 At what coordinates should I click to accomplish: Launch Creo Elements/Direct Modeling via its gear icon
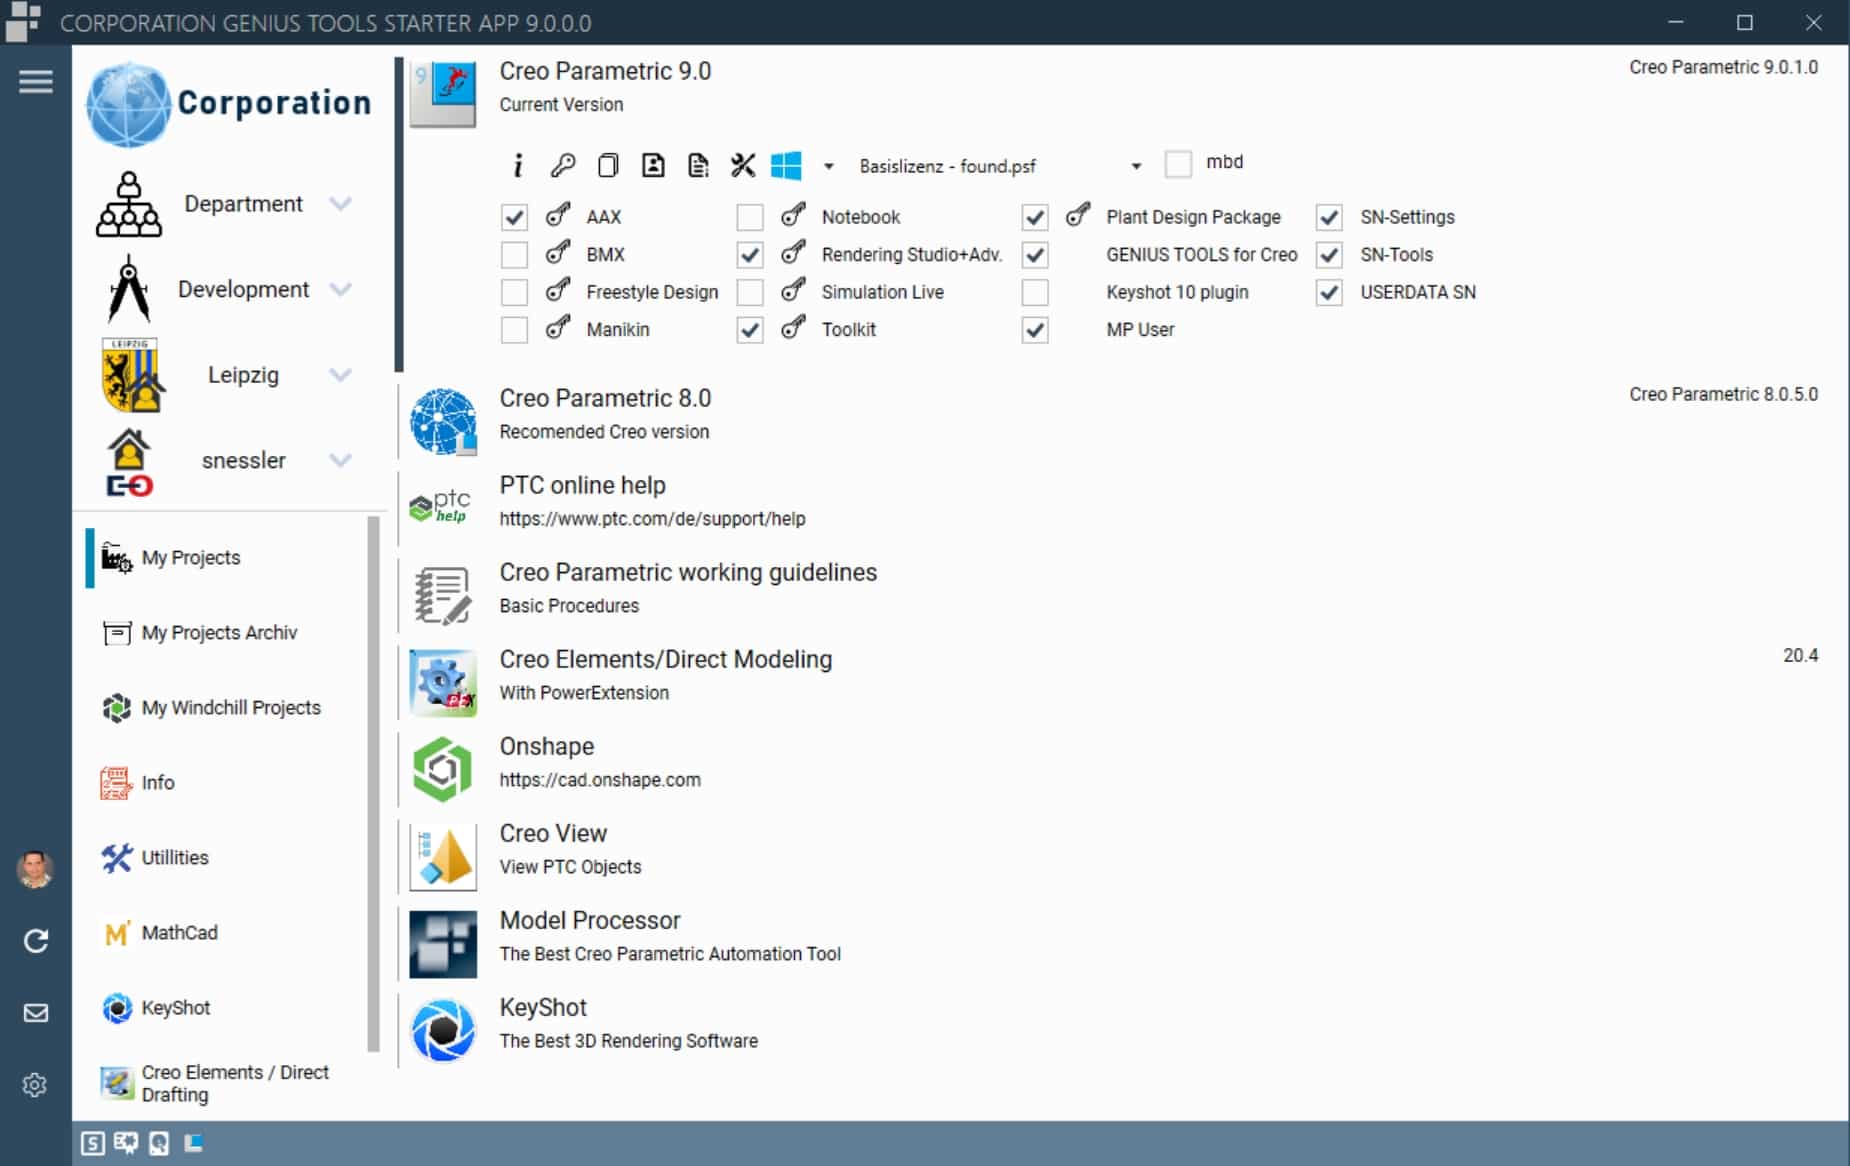tap(443, 682)
